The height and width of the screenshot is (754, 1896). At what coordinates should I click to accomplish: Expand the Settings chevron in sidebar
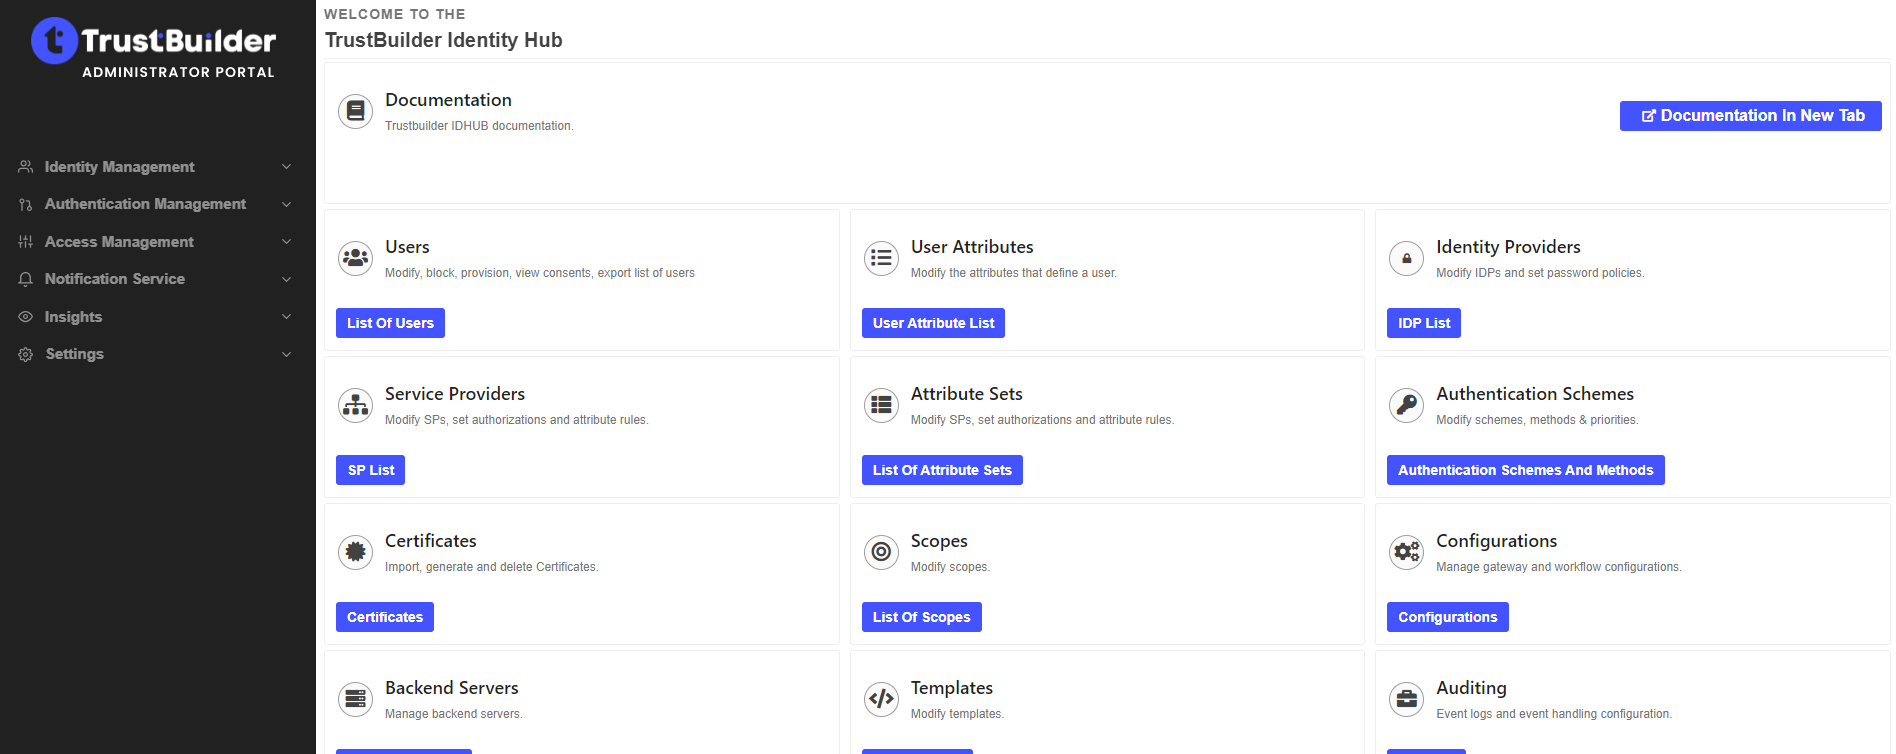[x=286, y=354]
